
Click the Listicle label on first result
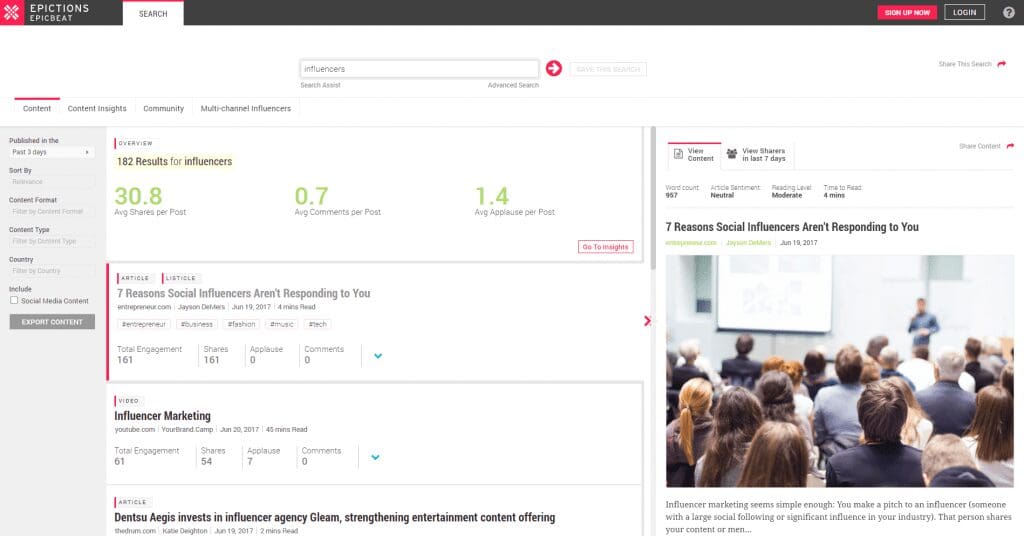180,278
